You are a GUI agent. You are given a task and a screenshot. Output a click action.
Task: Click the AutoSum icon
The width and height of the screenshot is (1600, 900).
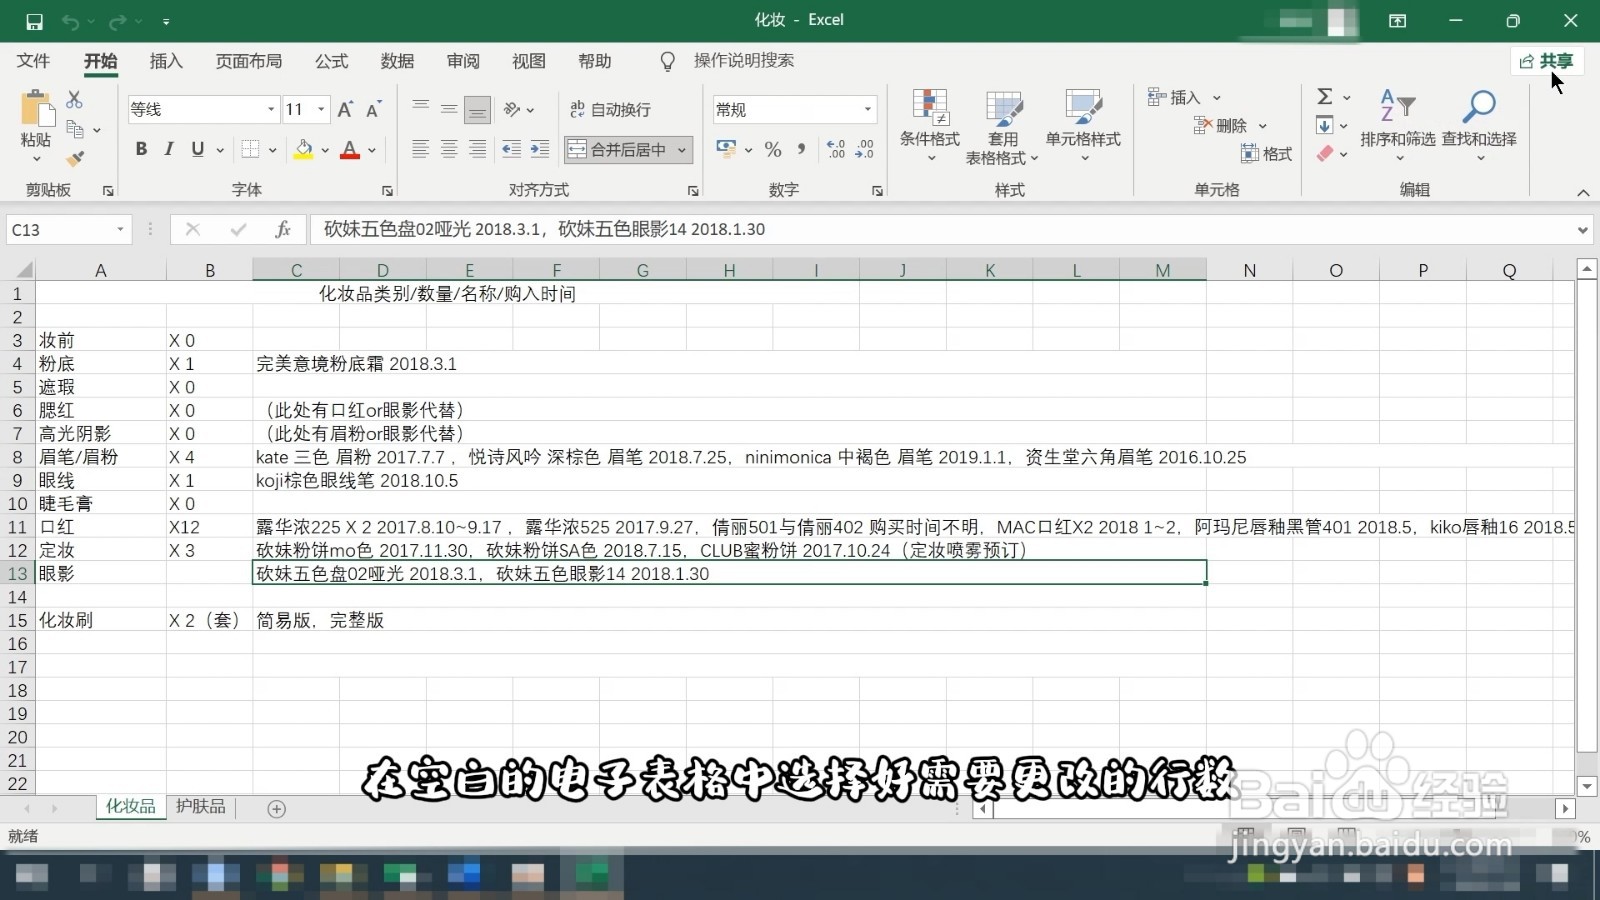(x=1326, y=96)
